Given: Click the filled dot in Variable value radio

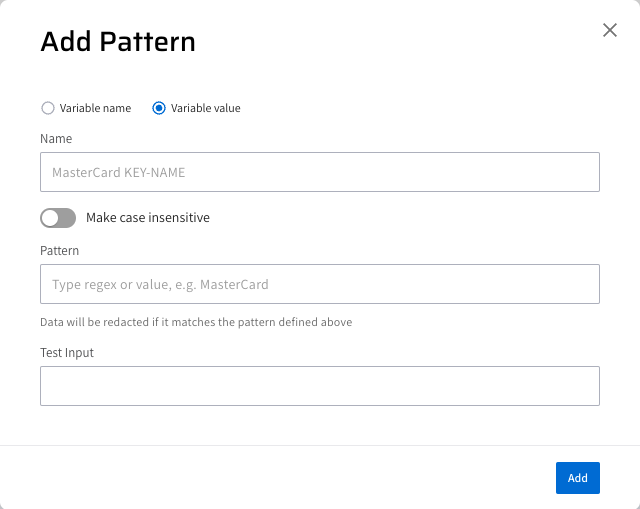Looking at the screenshot, I should (159, 108).
